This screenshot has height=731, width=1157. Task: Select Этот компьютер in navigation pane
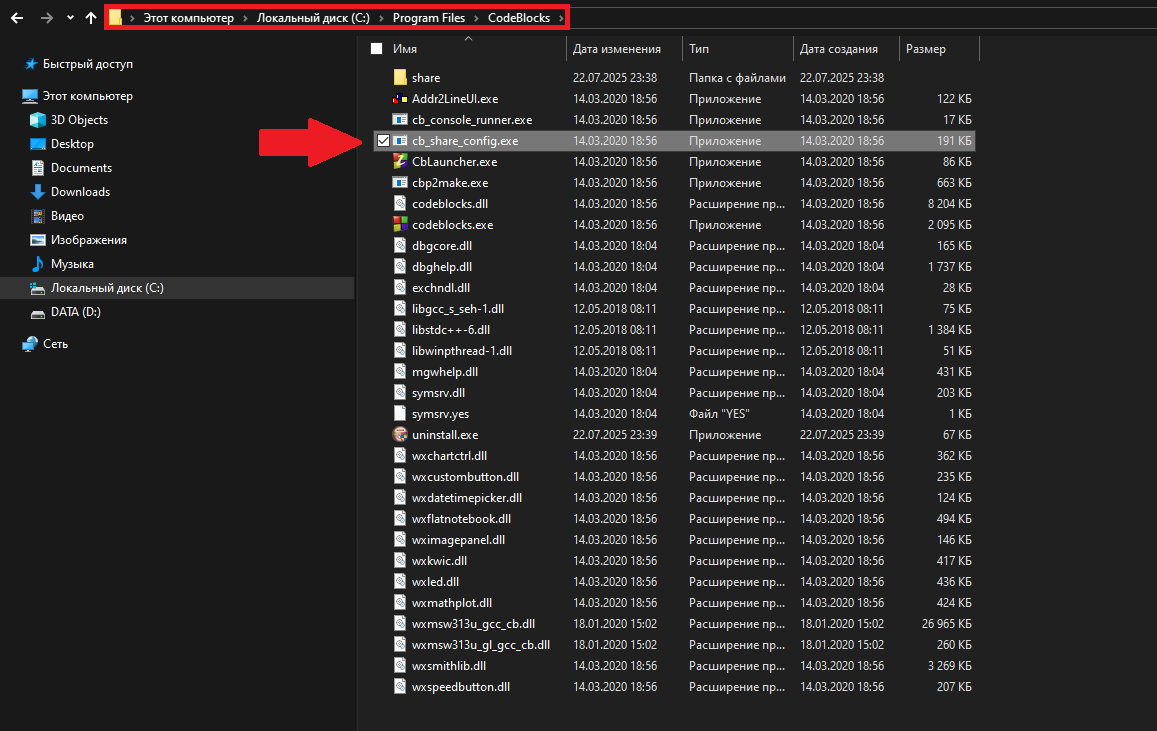[x=88, y=96]
